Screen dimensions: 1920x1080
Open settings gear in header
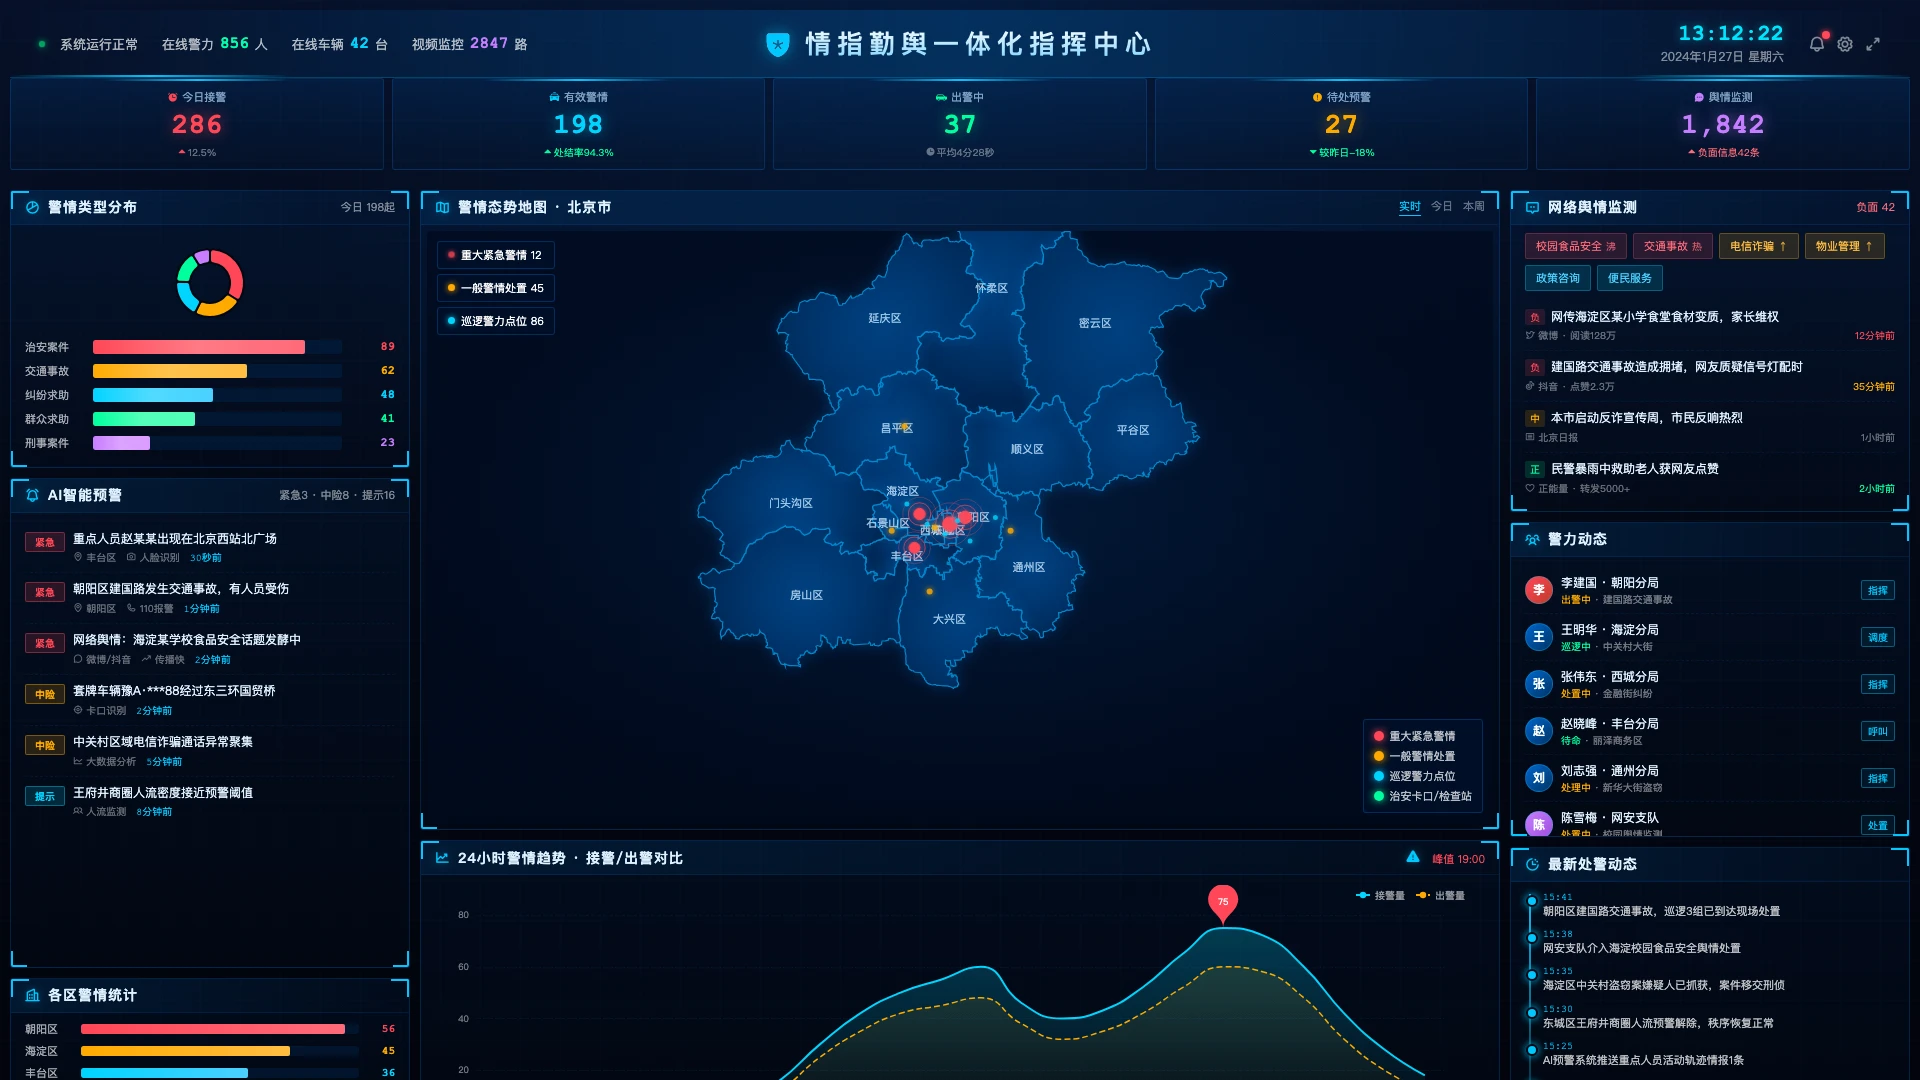pos(1845,44)
